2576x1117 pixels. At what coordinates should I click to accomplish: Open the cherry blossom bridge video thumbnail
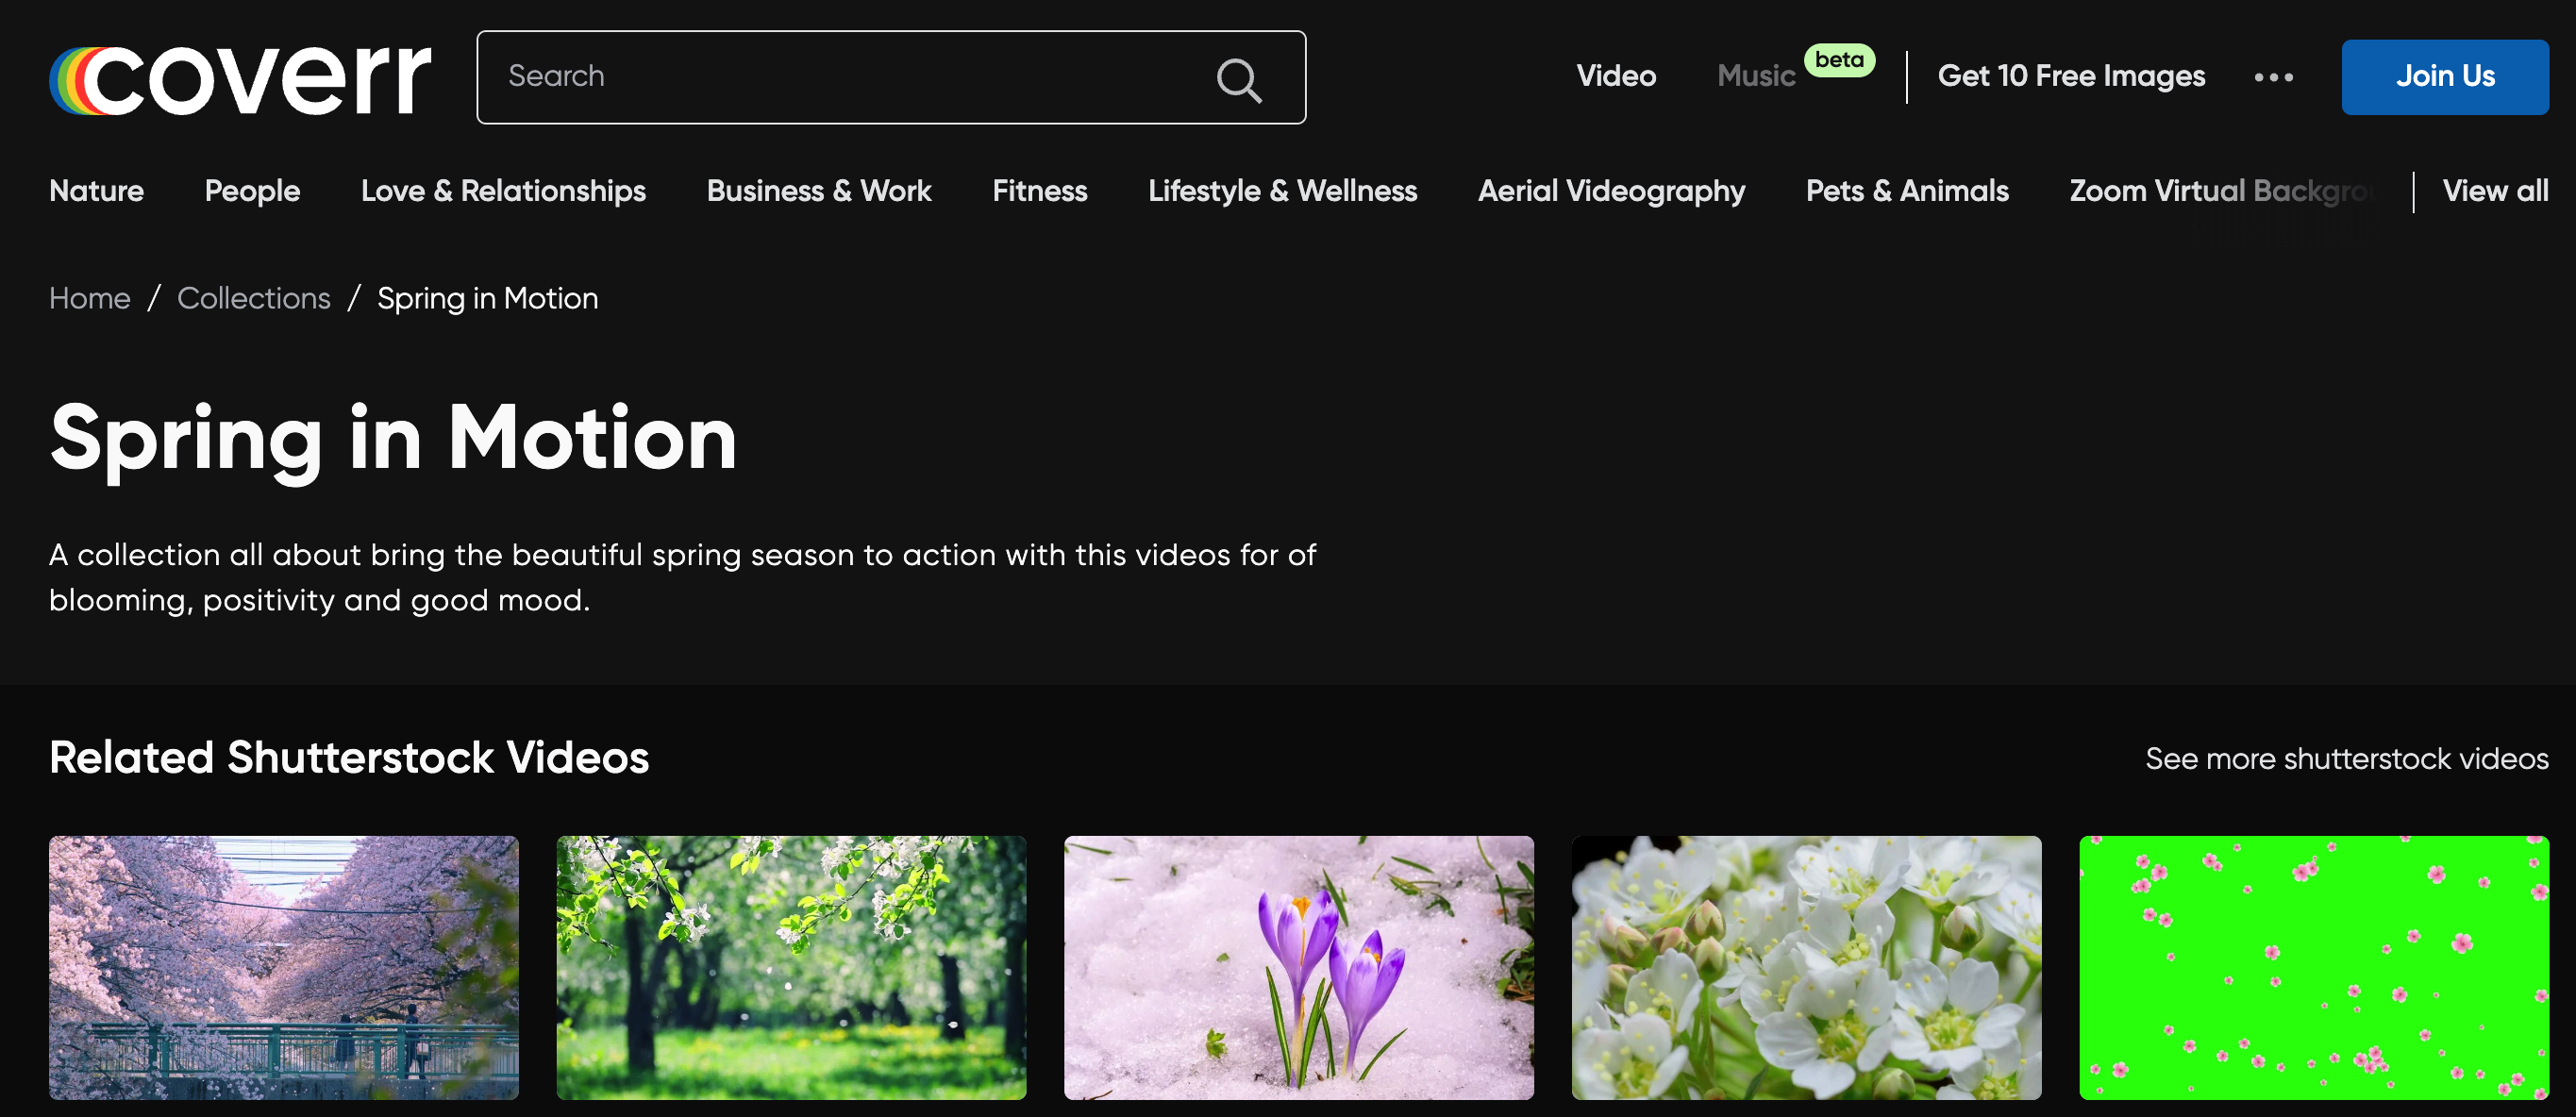[284, 967]
